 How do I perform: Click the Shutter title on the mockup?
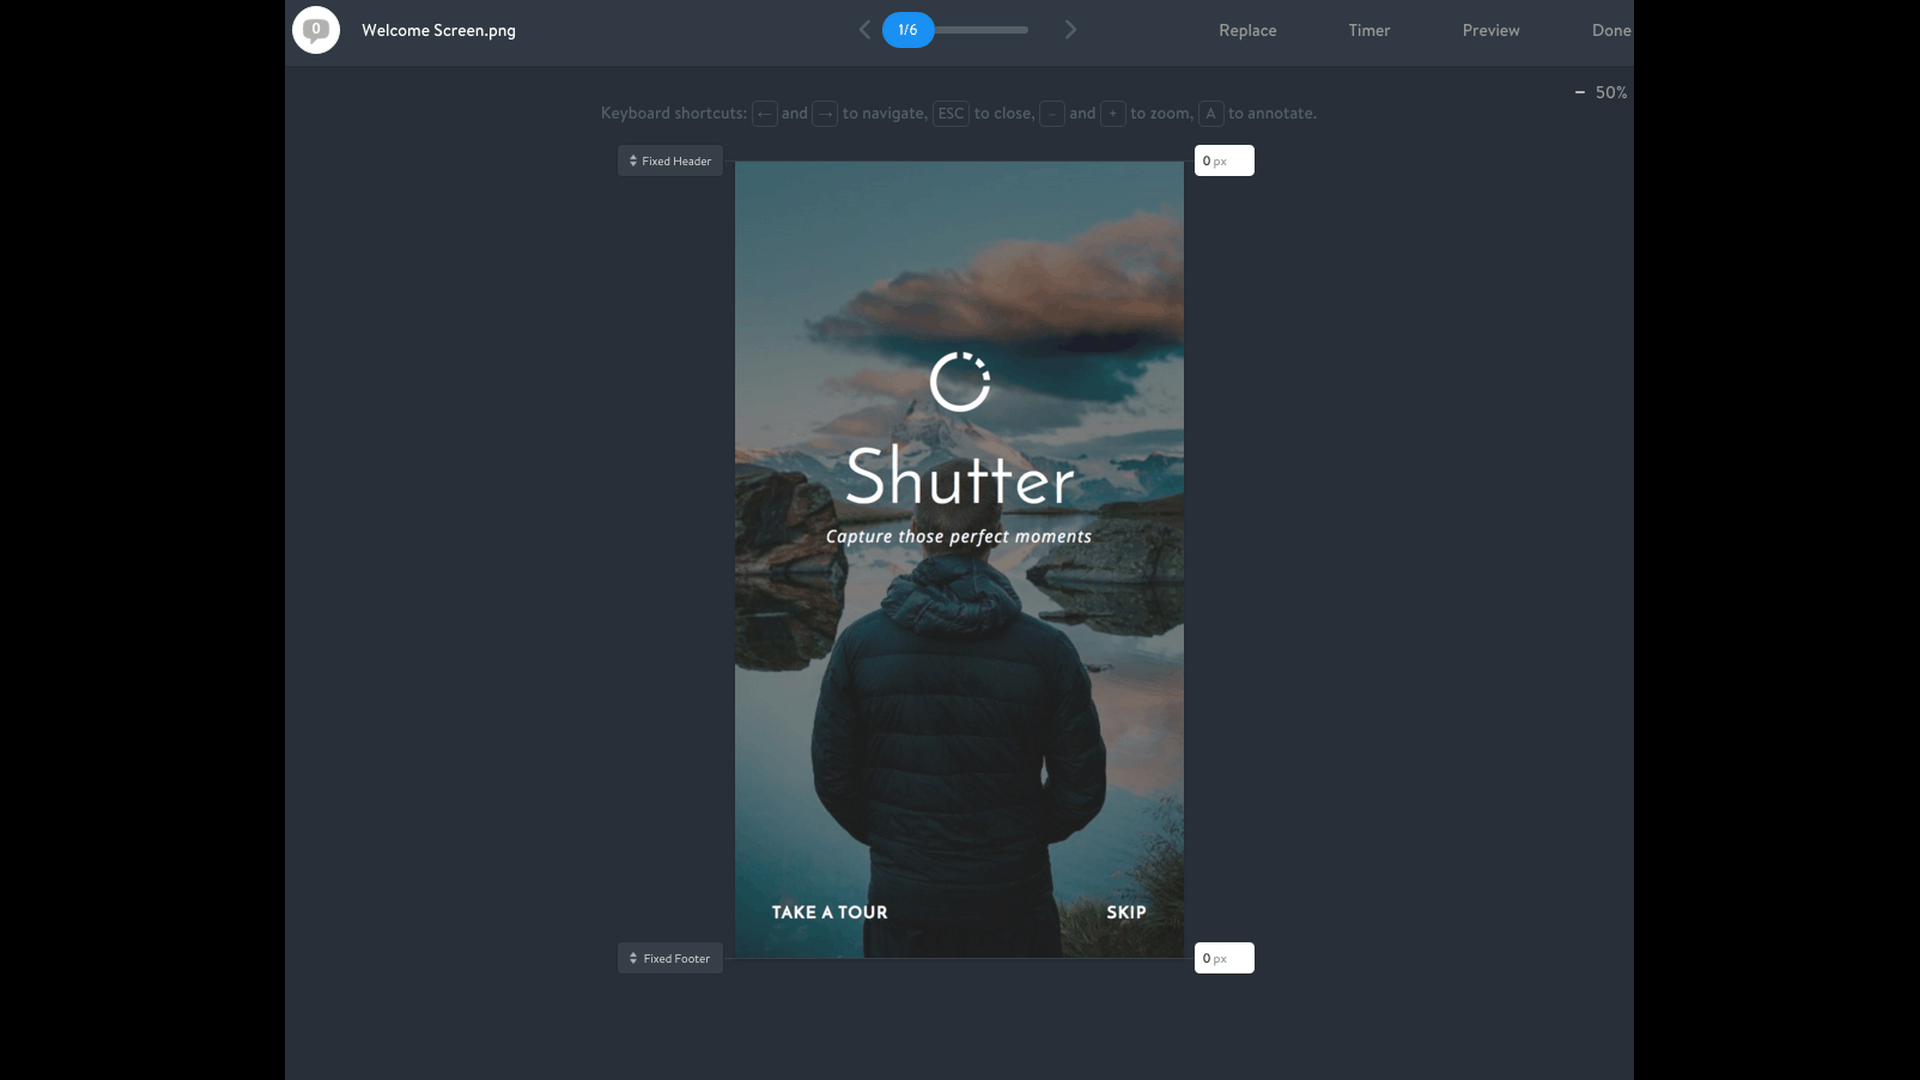pyautogui.click(x=959, y=478)
